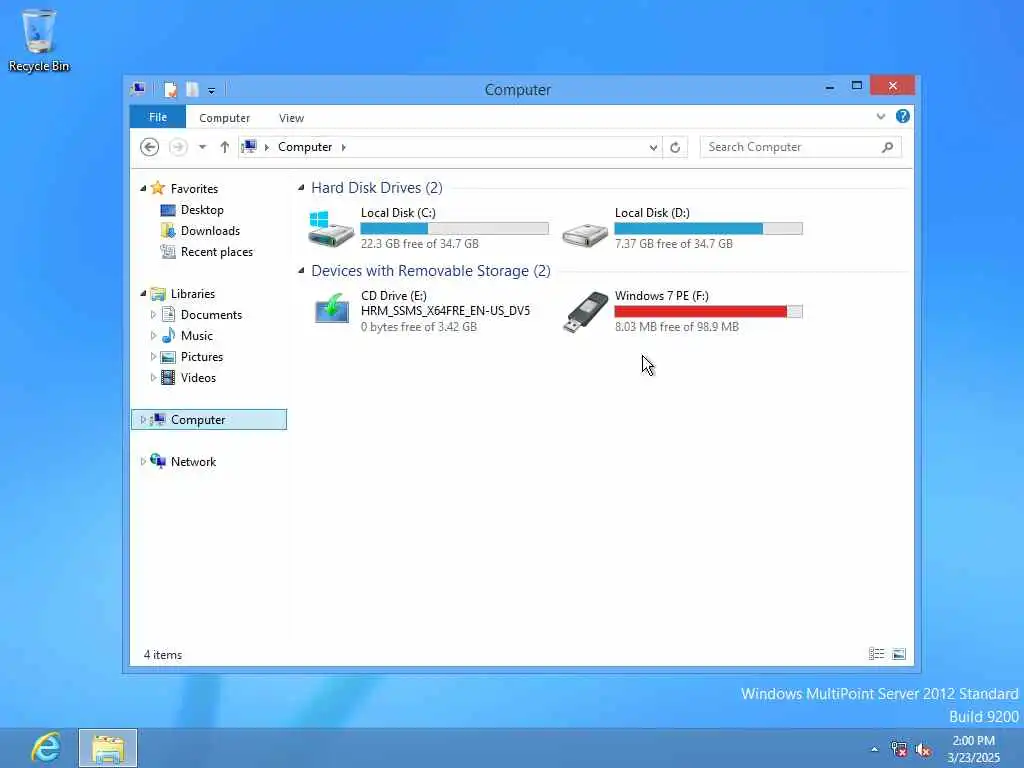Click the File Explorer taskbar button
This screenshot has height=768, width=1024.
(x=108, y=748)
